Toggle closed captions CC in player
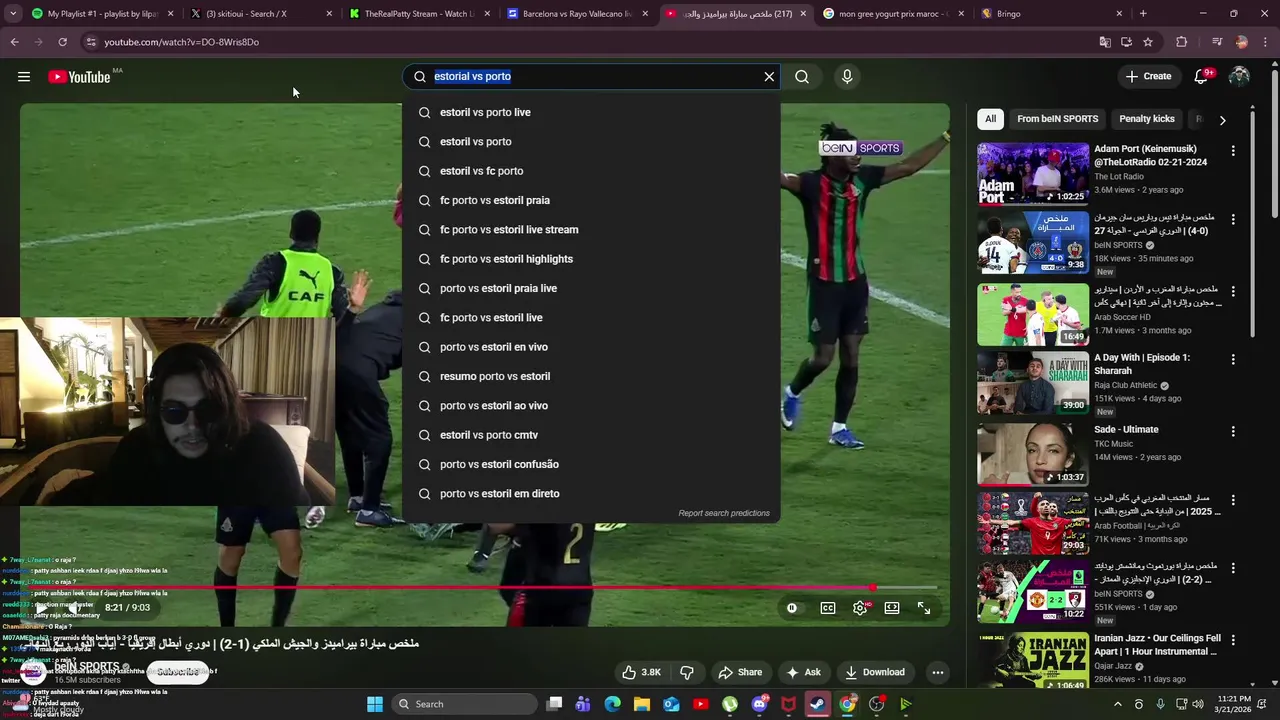 pyautogui.click(x=828, y=608)
